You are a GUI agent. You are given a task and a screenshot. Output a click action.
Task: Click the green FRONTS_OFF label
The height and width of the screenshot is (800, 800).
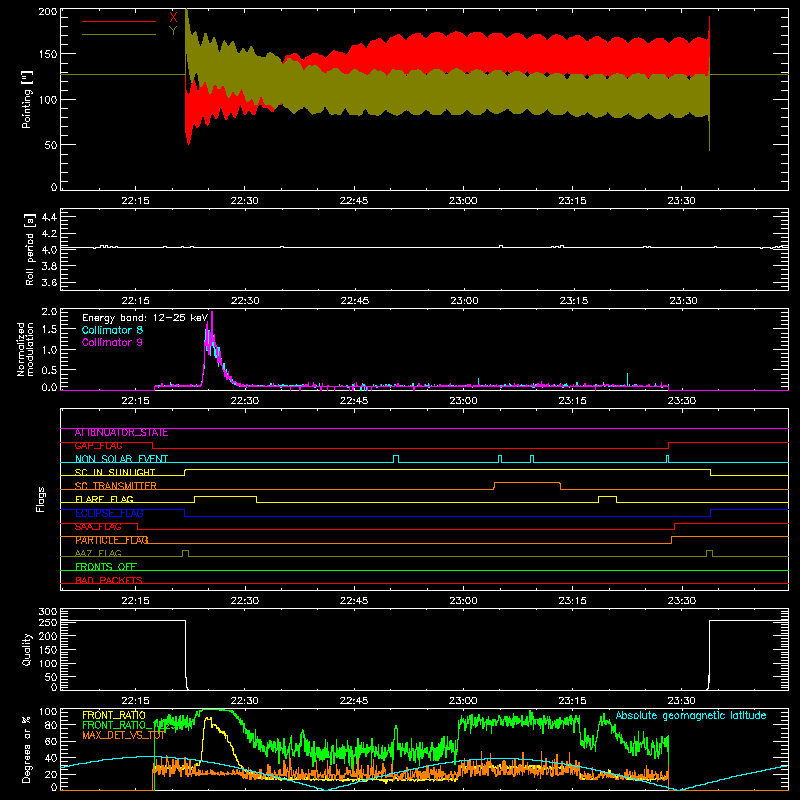pos(106,566)
